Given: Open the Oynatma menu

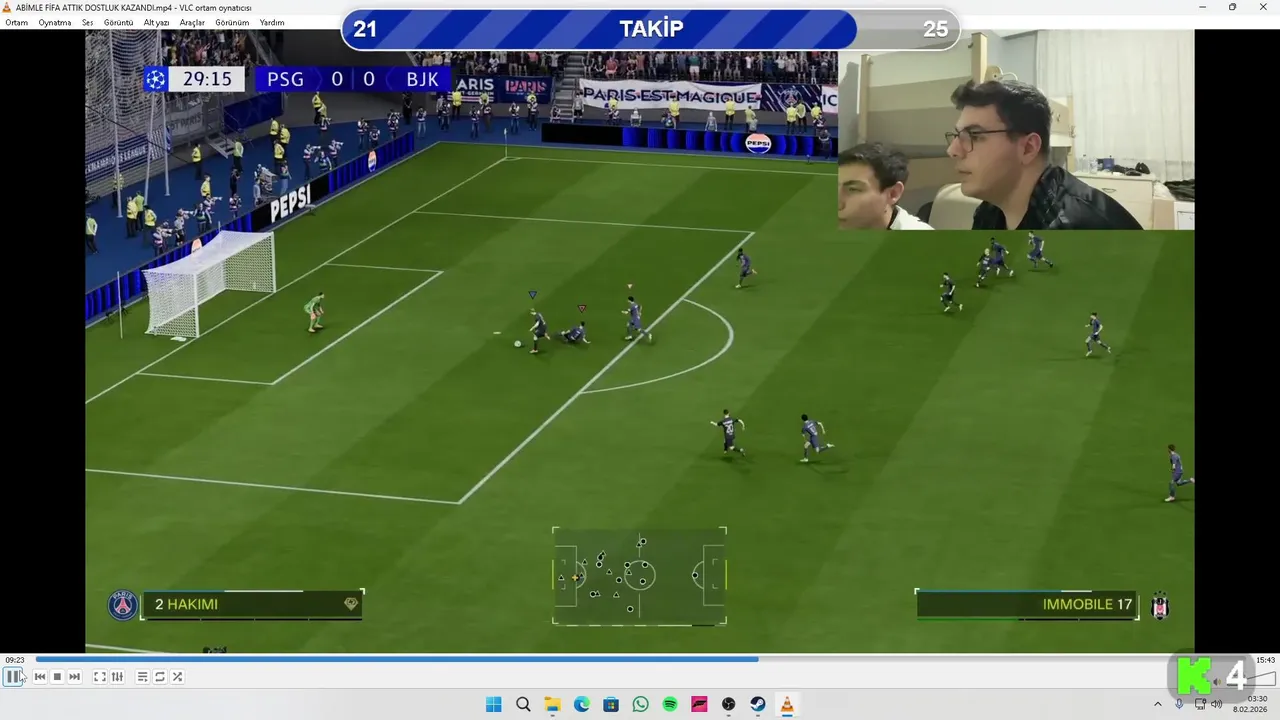Looking at the screenshot, I should coord(55,22).
